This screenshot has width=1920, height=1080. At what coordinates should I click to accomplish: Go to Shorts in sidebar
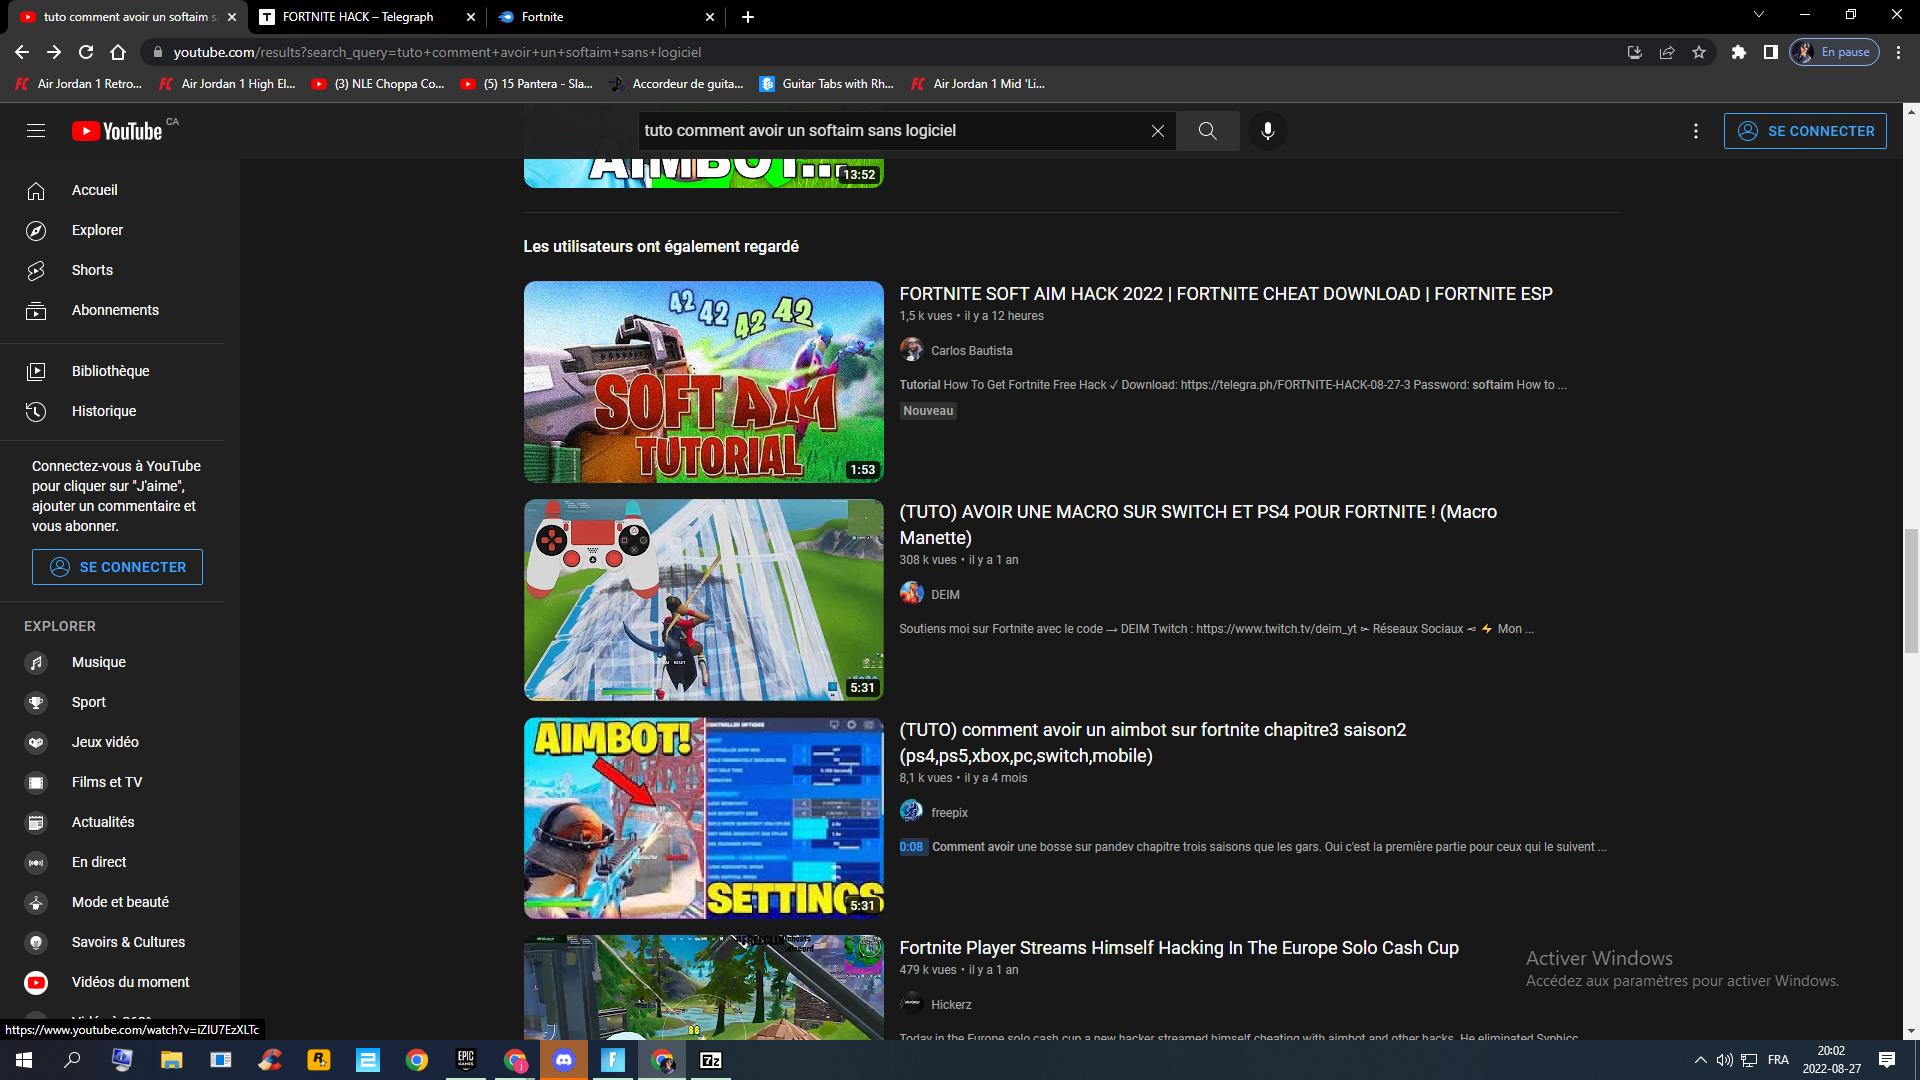(x=92, y=270)
